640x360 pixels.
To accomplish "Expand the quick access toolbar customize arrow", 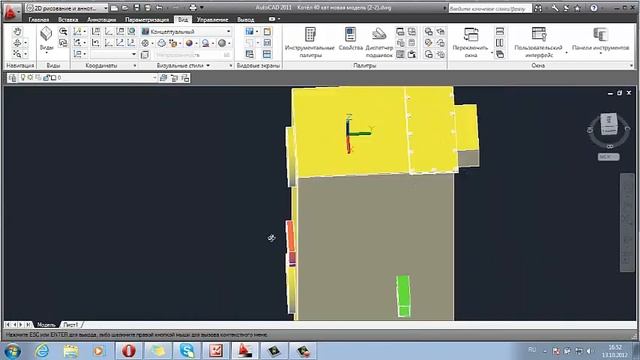I will [202, 8].
